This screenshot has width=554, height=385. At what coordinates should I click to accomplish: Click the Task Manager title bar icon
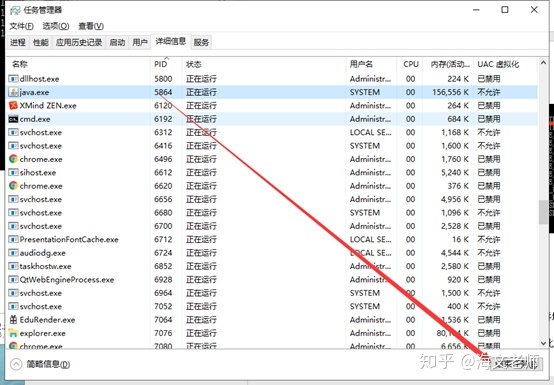tap(15, 10)
